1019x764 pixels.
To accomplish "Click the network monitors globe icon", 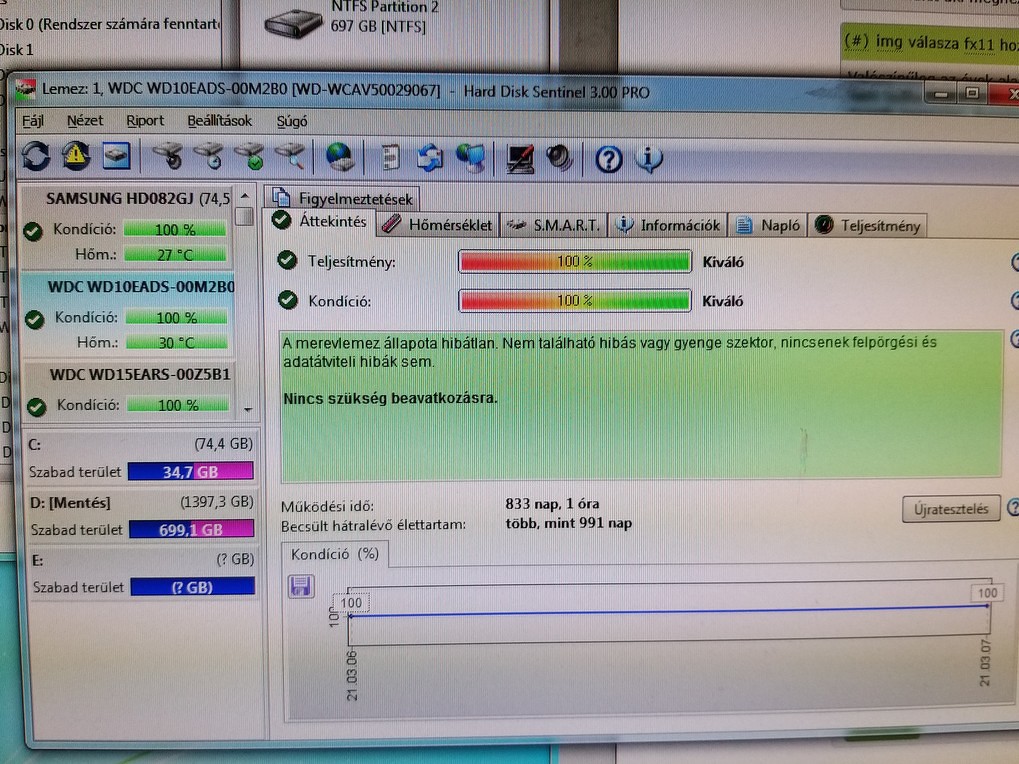I will [x=471, y=159].
